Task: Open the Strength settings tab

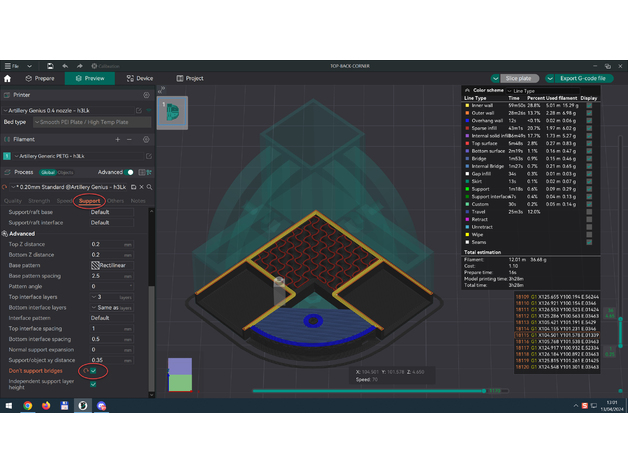Action: pos(39,200)
